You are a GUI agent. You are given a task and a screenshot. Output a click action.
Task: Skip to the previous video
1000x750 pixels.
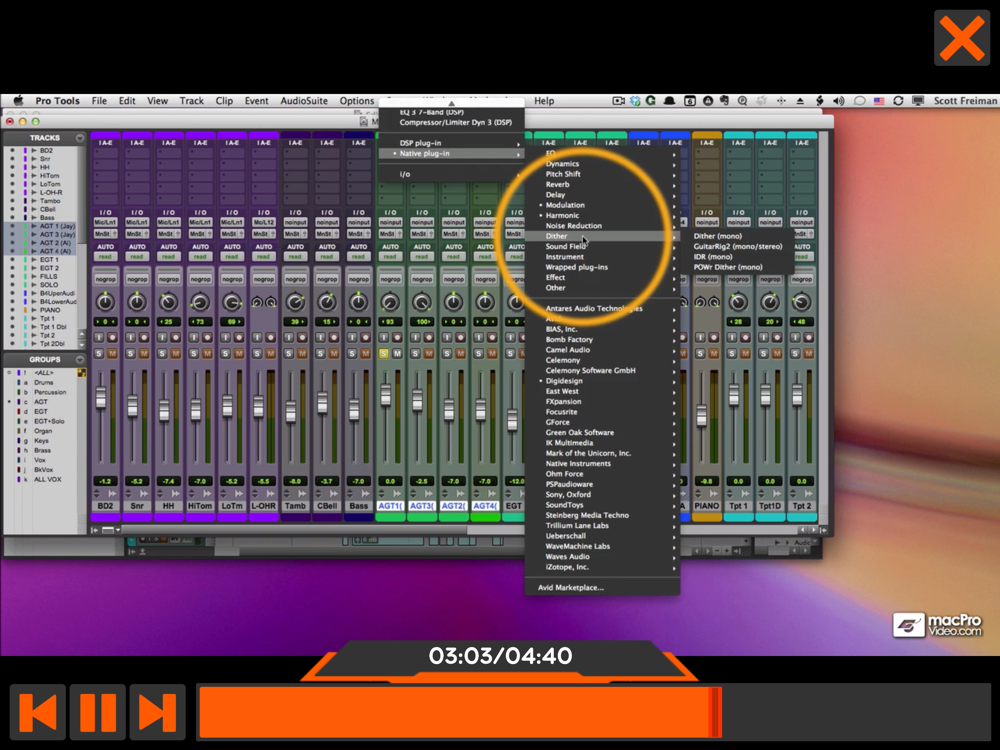tap(38, 712)
